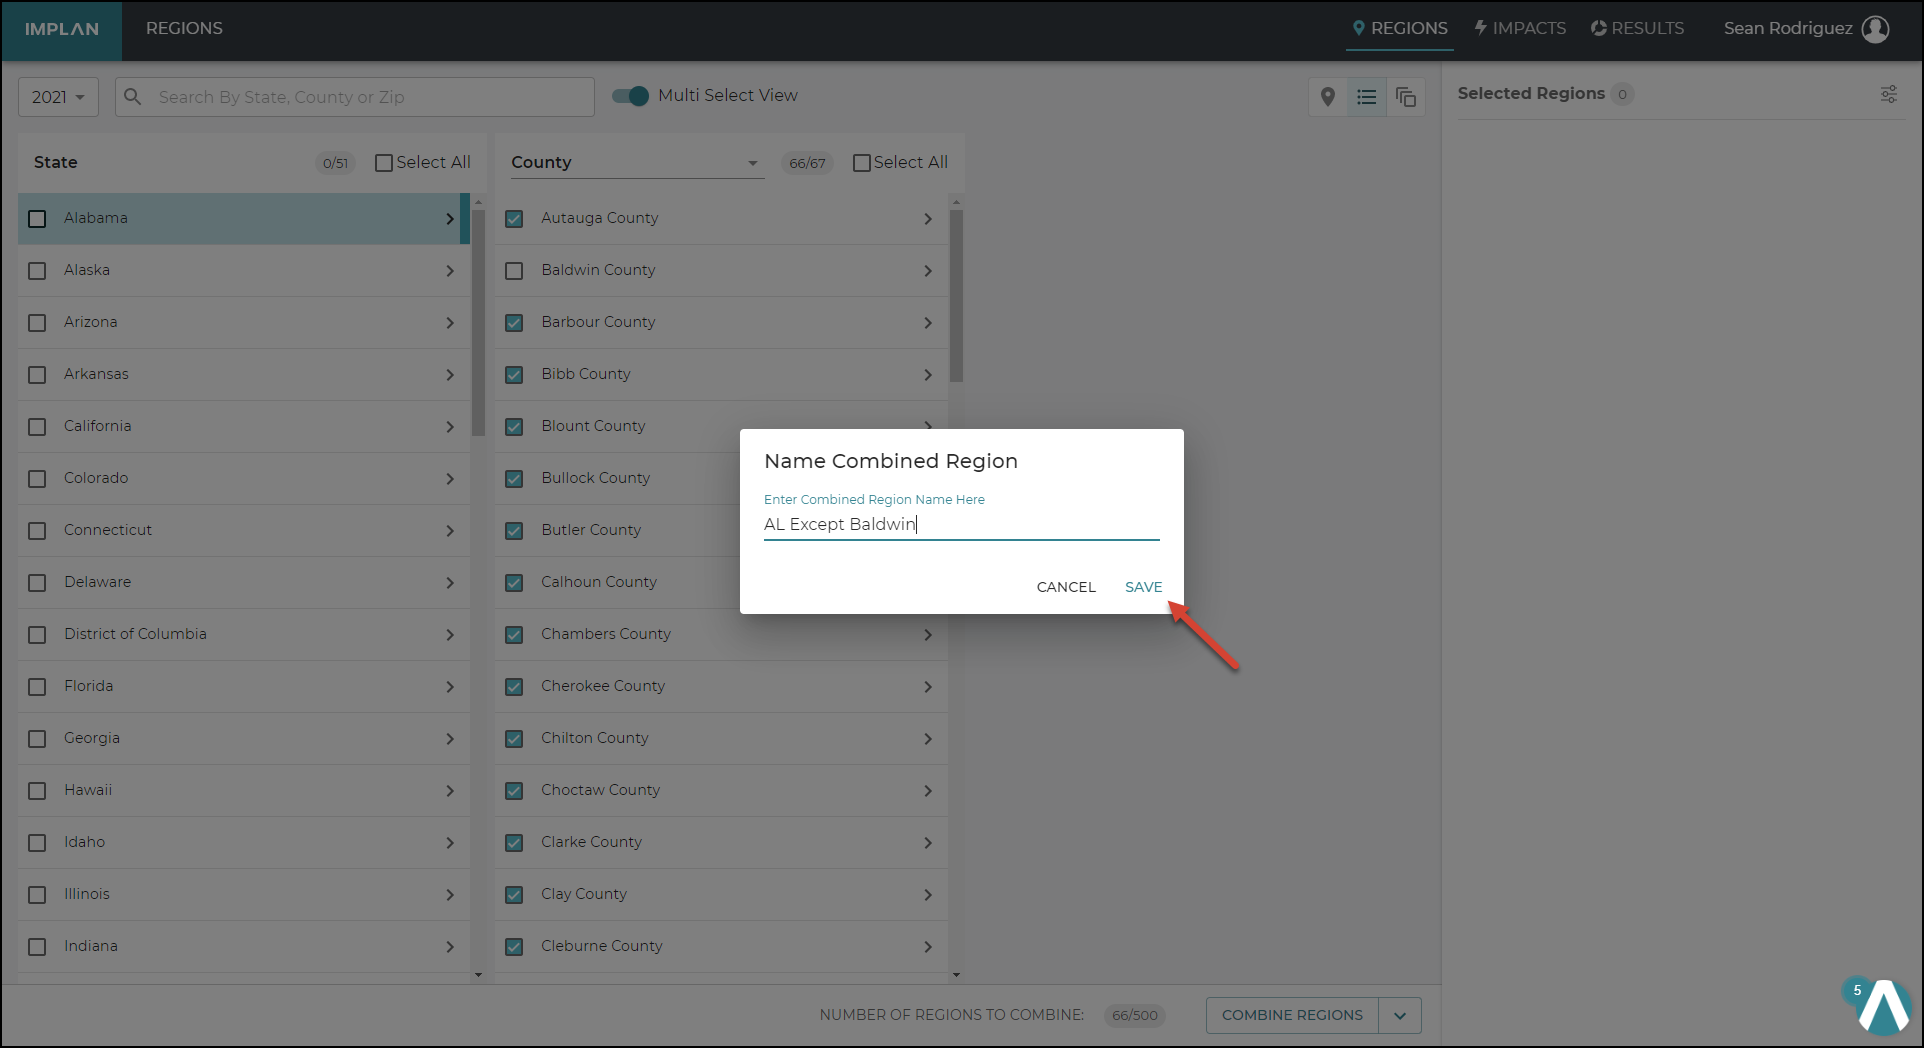Expand California chevron
Screen dimensions: 1924x1048
450,426
